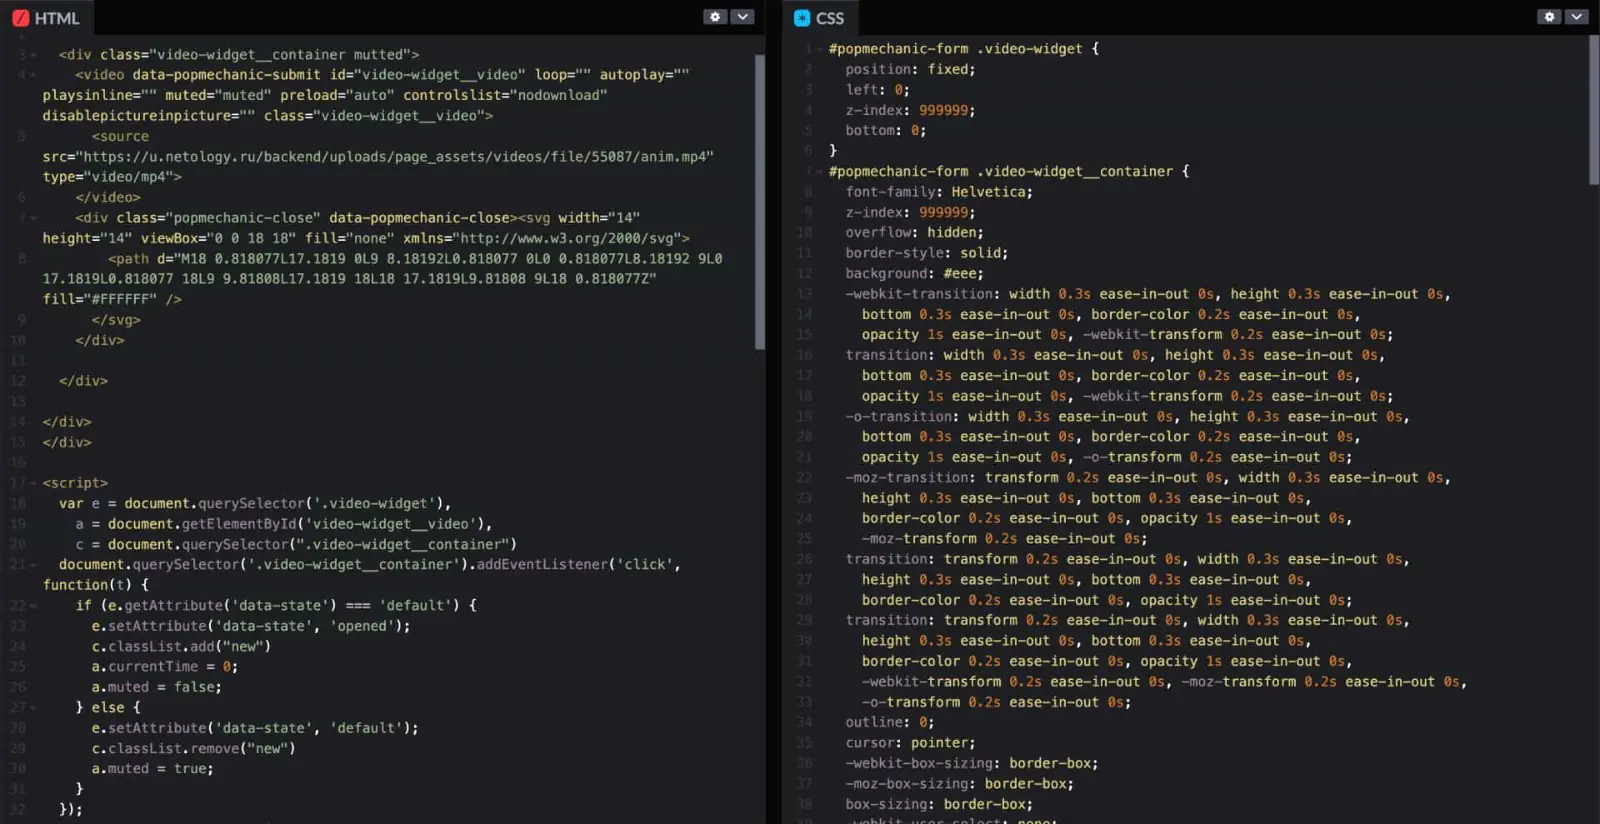Click 'overflow: hidden;' declaration
1600x824 pixels.
point(914,233)
